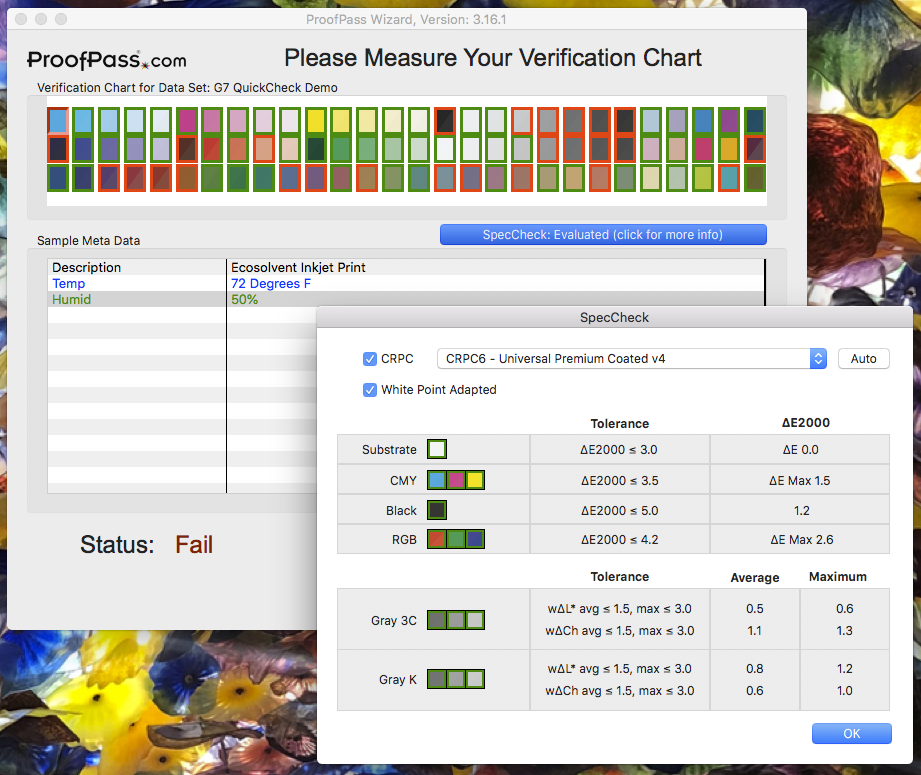
Task: Select the Humid row label
Action: click(72, 299)
